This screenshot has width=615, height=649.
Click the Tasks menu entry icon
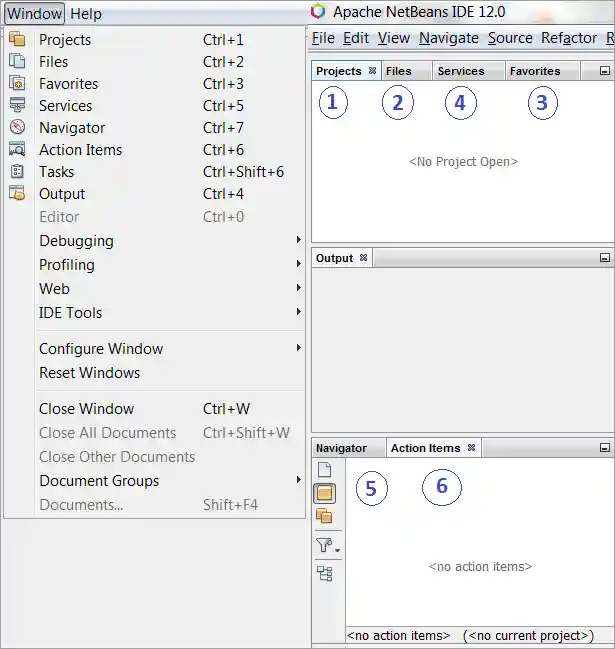17,171
